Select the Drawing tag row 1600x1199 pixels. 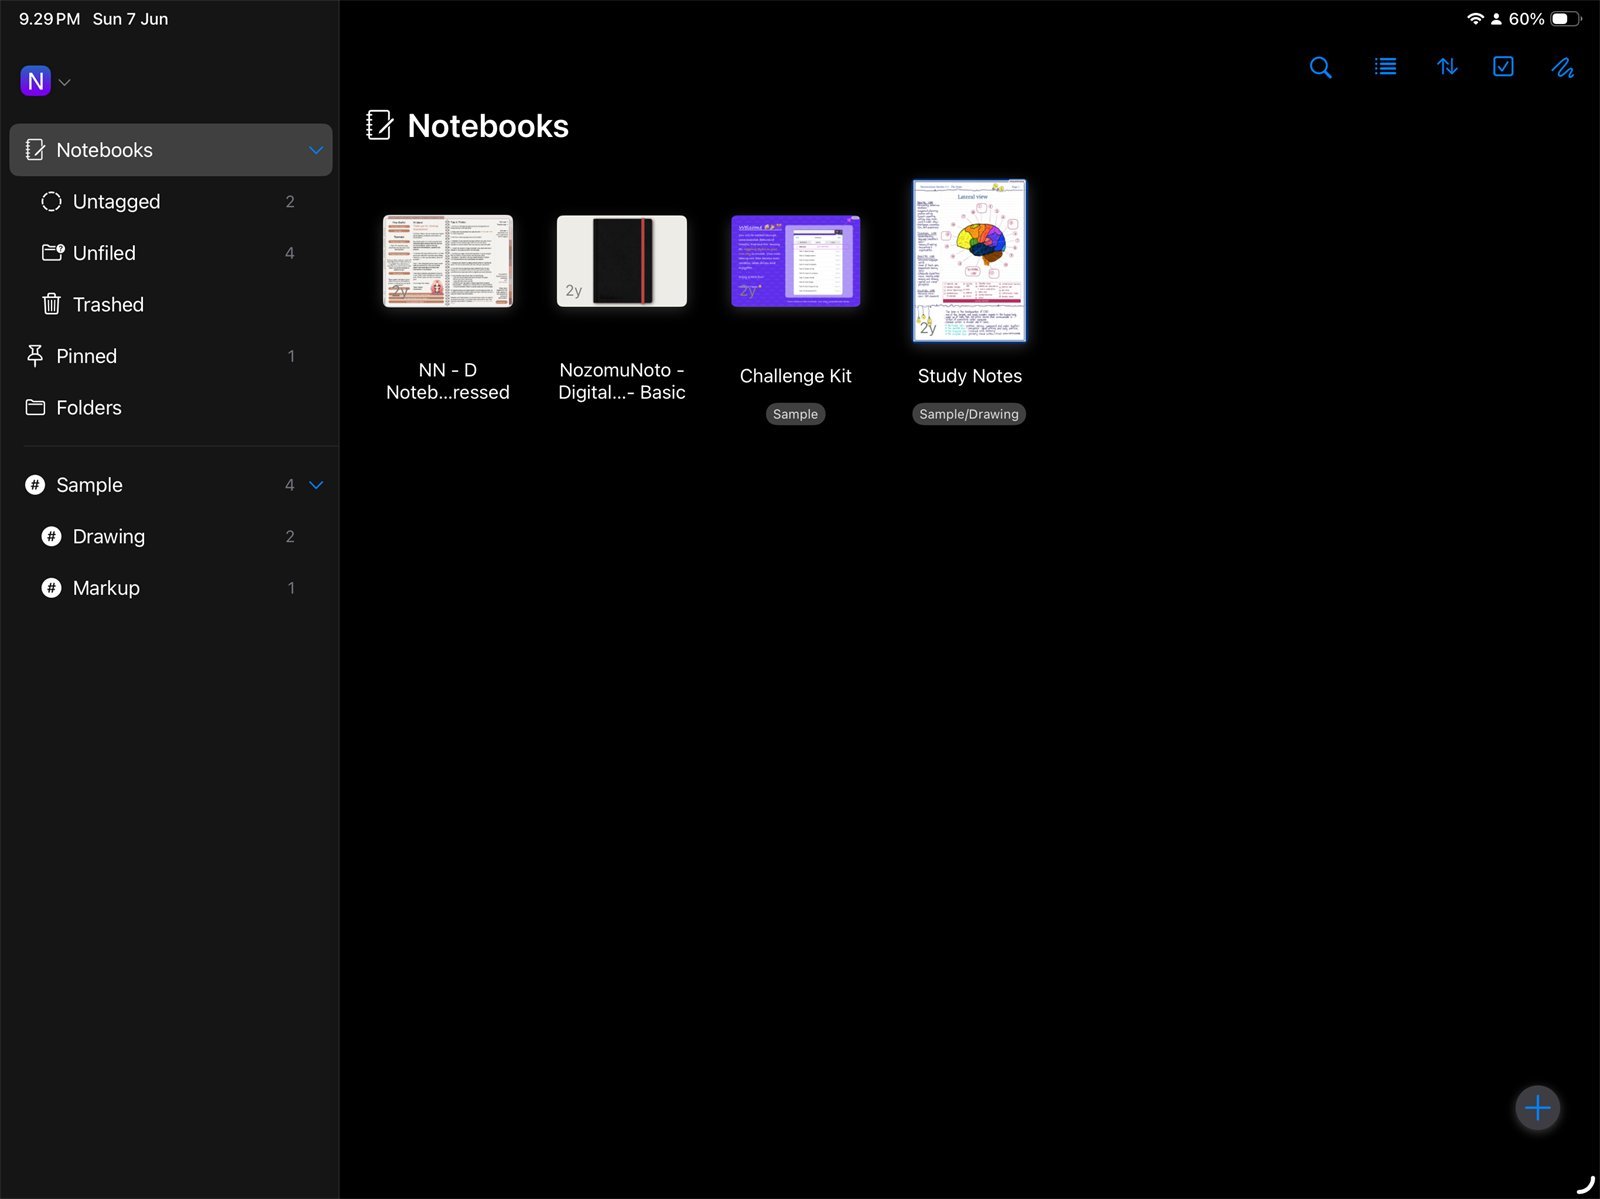pyautogui.click(x=171, y=536)
